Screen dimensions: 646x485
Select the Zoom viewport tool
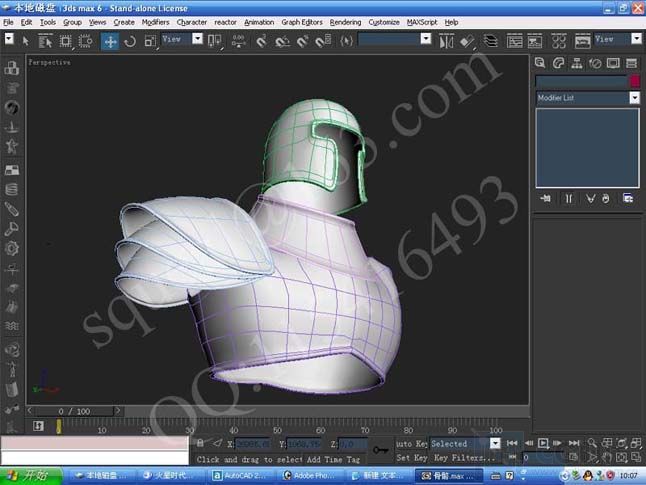[x=592, y=443]
